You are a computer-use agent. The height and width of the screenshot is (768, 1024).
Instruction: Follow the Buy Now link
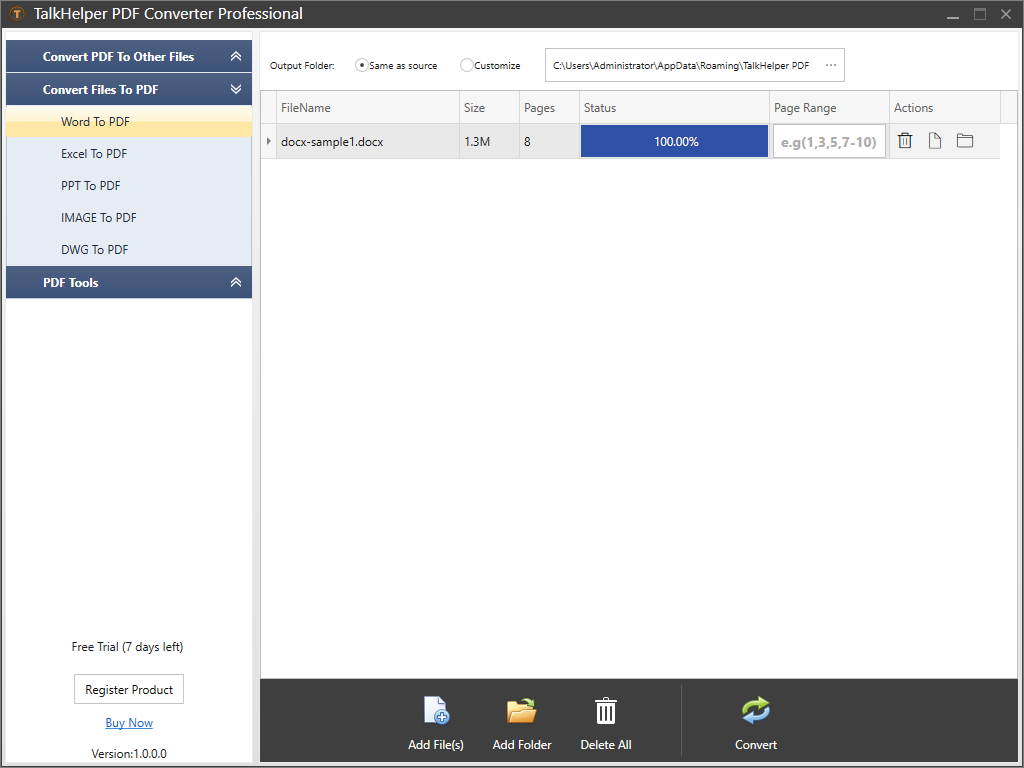pos(129,723)
